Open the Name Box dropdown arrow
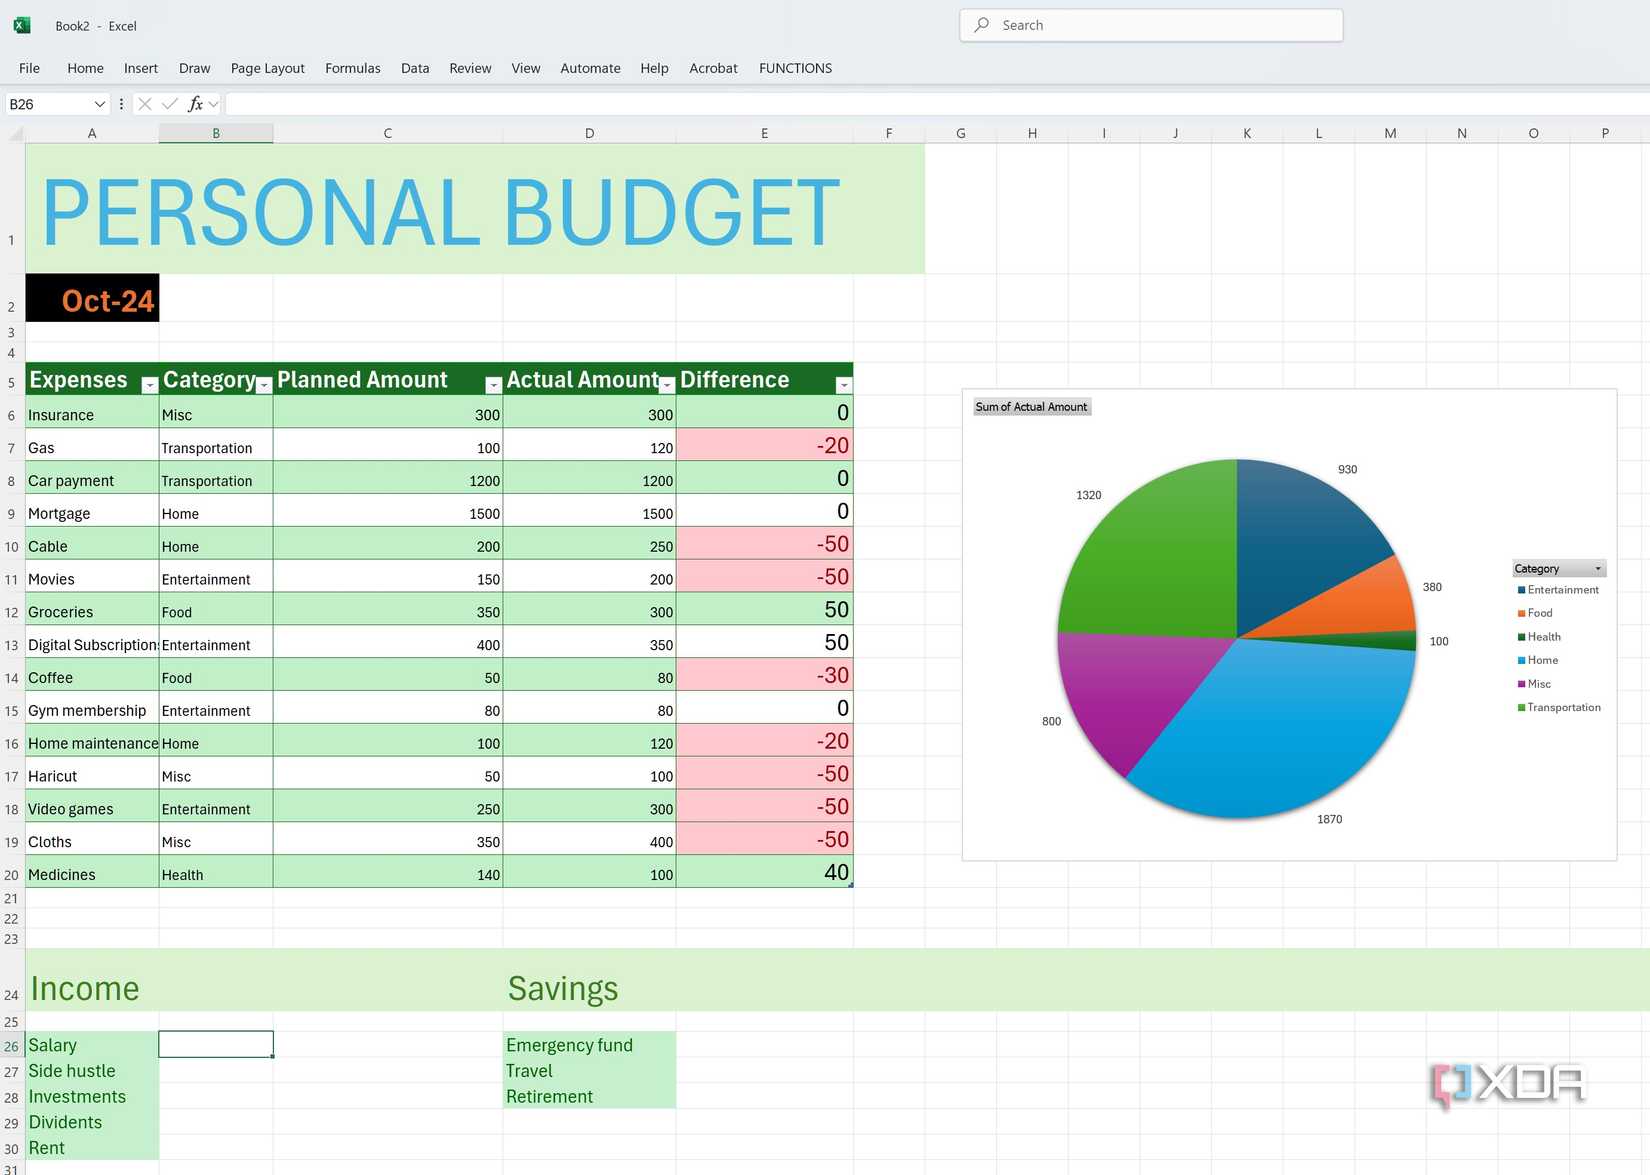 [99, 103]
